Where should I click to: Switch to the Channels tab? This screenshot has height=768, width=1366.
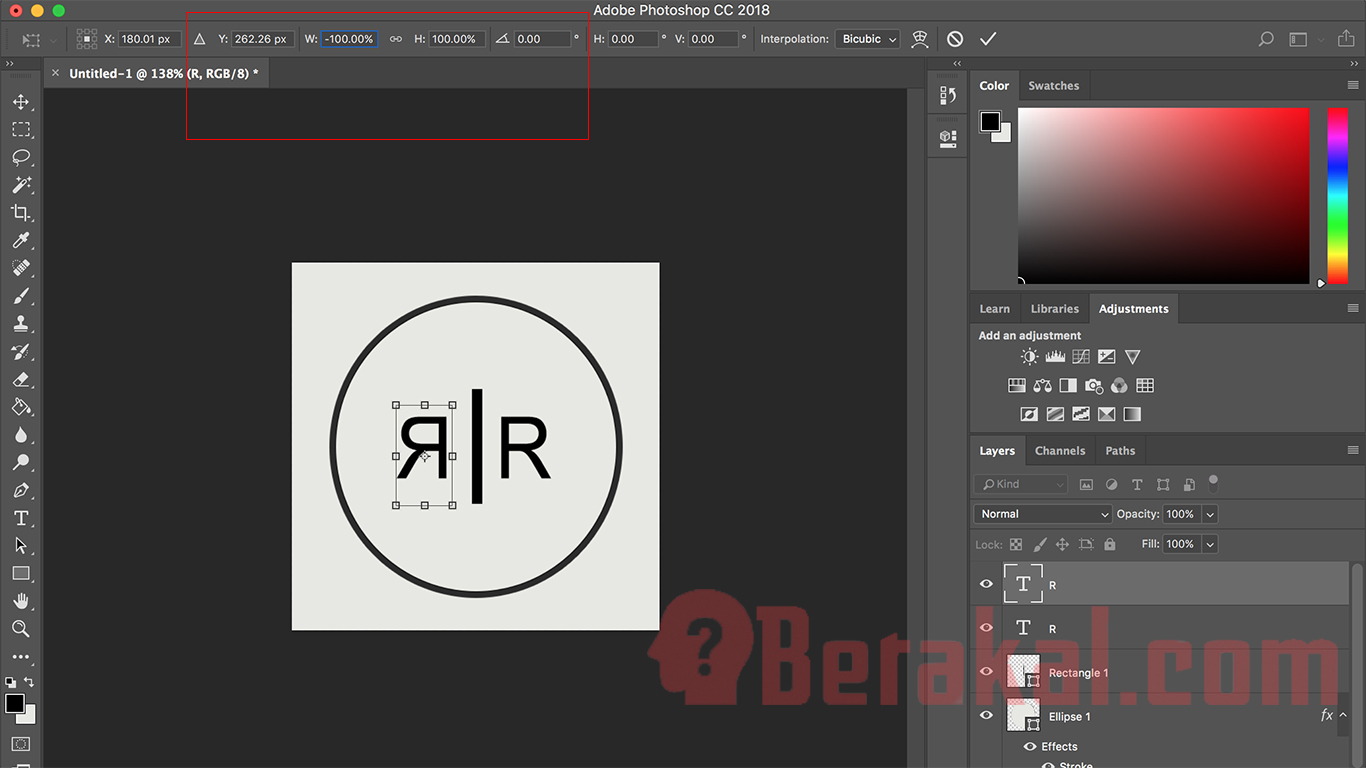coord(1060,450)
